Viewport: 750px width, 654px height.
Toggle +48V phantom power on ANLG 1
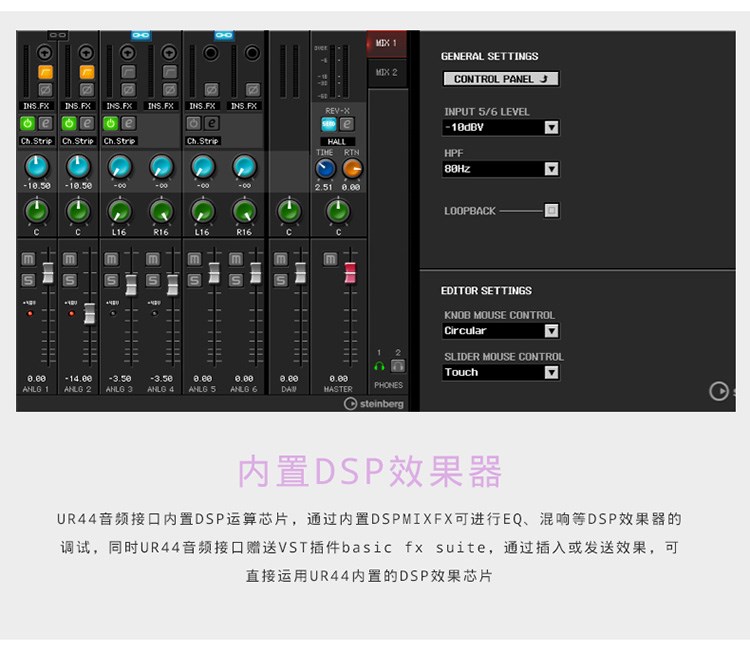30,313
